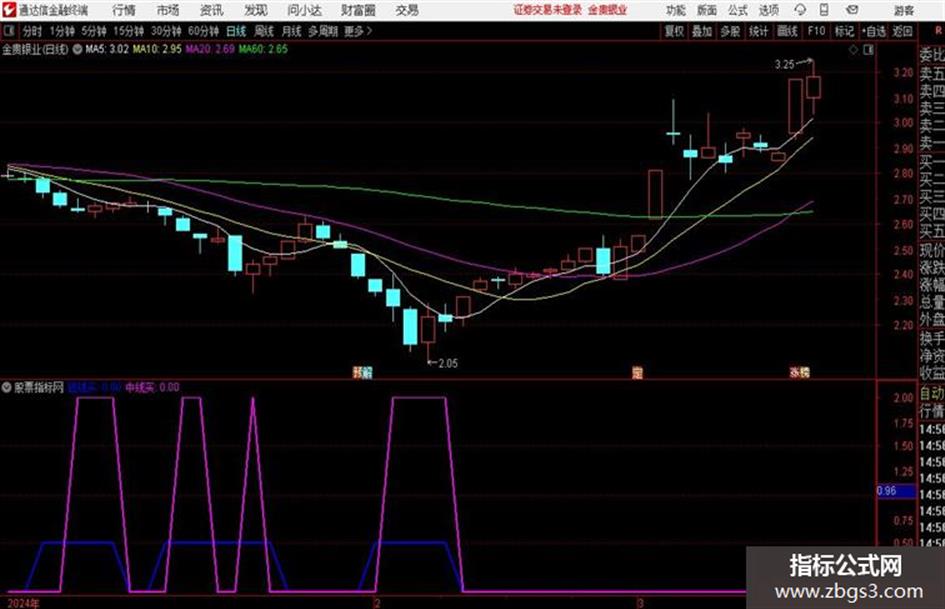This screenshot has width=945, height=609.
Task: Click the 3.25 high price label
Action: (x=785, y=65)
